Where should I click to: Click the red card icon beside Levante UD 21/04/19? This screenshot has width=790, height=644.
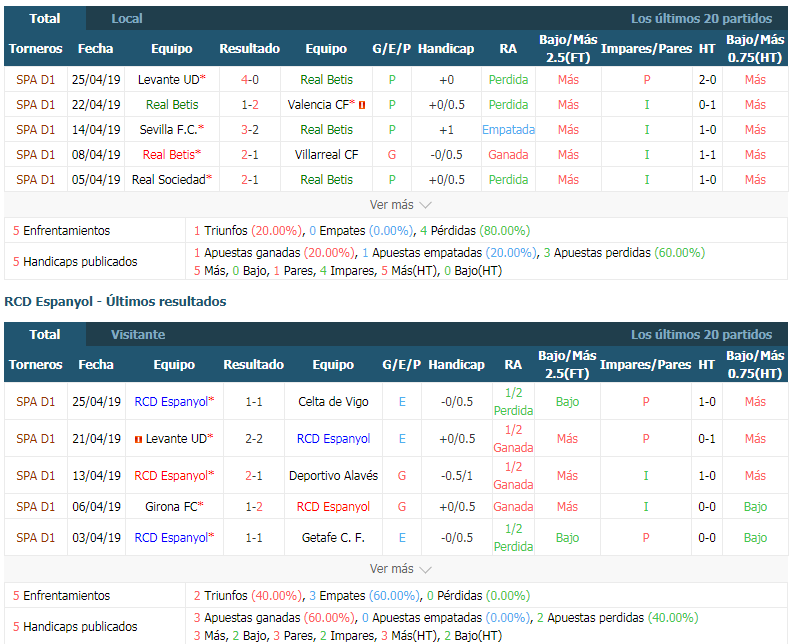point(139,439)
